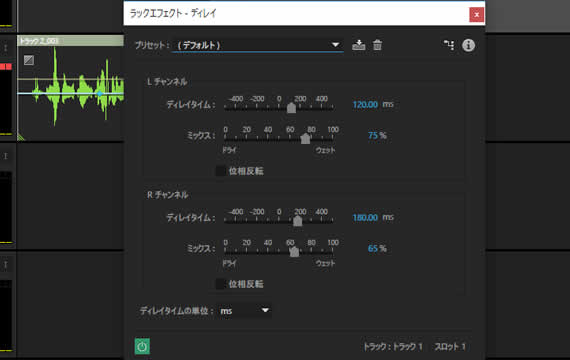This screenshot has width=570, height=360.
Task: Click the R channel ミックス slider handle
Action: coord(294,251)
